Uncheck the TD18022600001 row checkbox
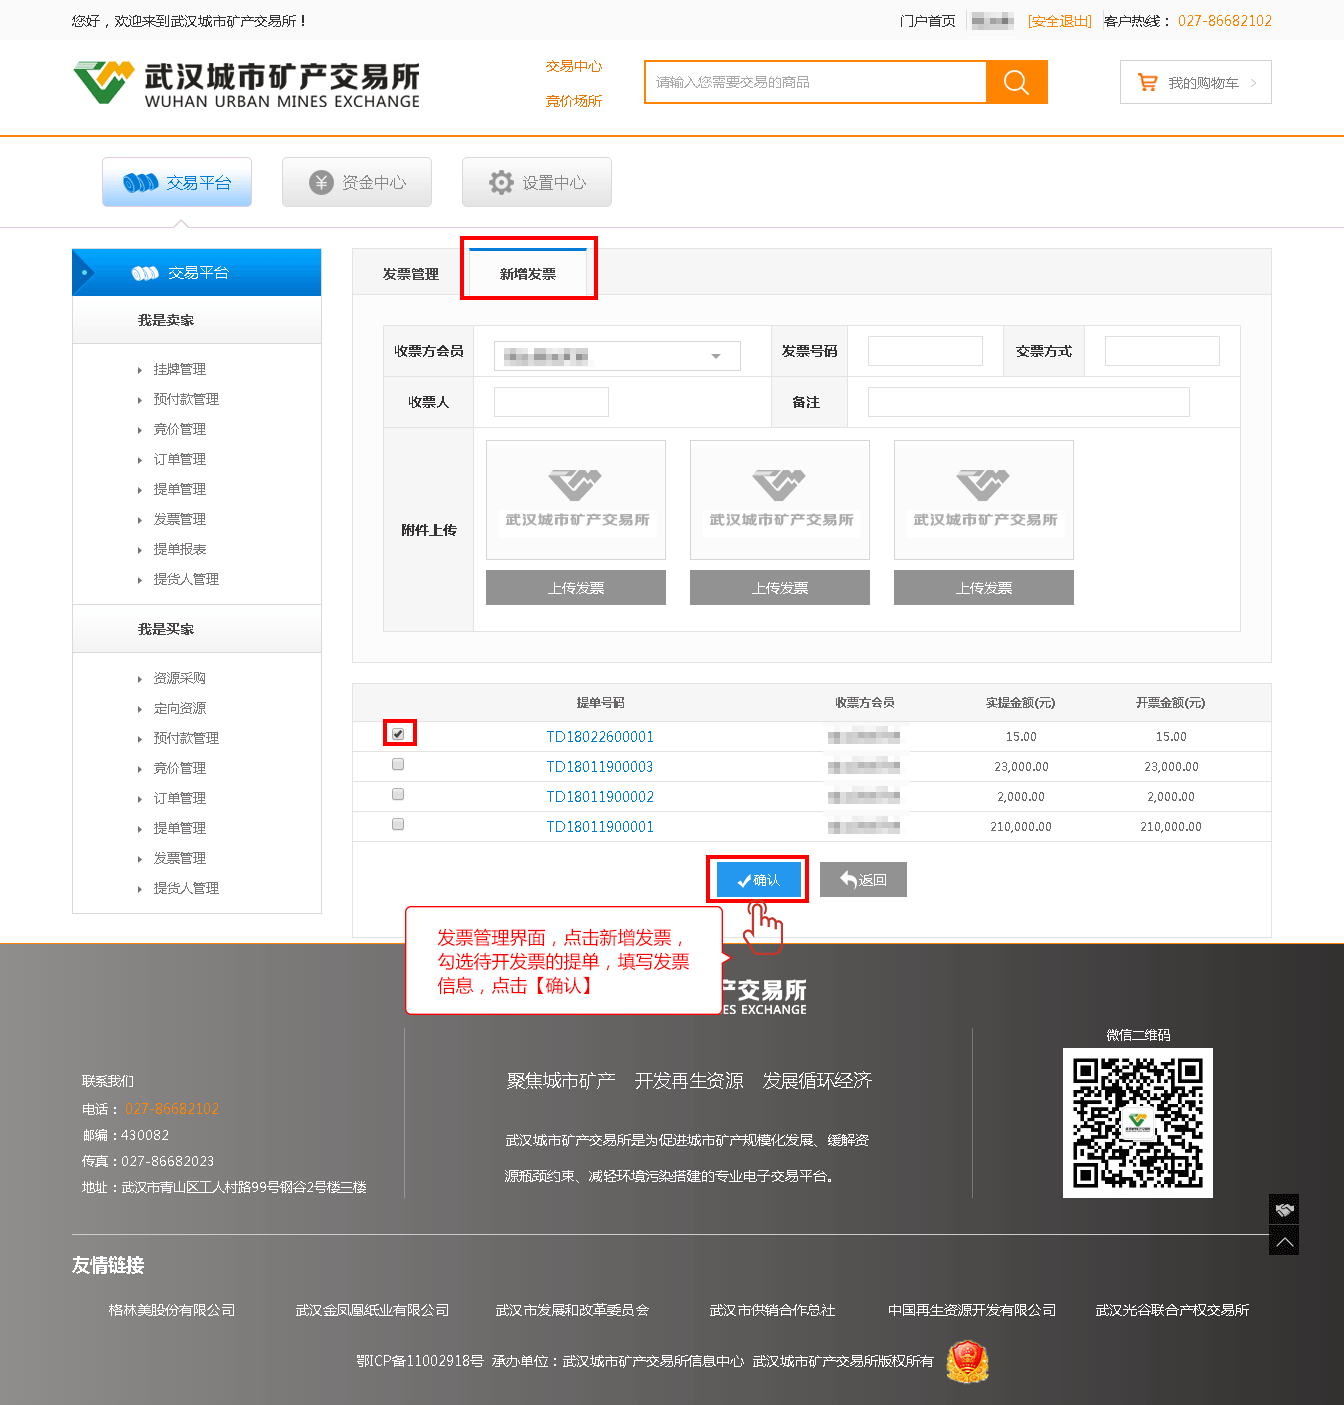Image resolution: width=1344 pixels, height=1405 pixels. click(x=398, y=734)
